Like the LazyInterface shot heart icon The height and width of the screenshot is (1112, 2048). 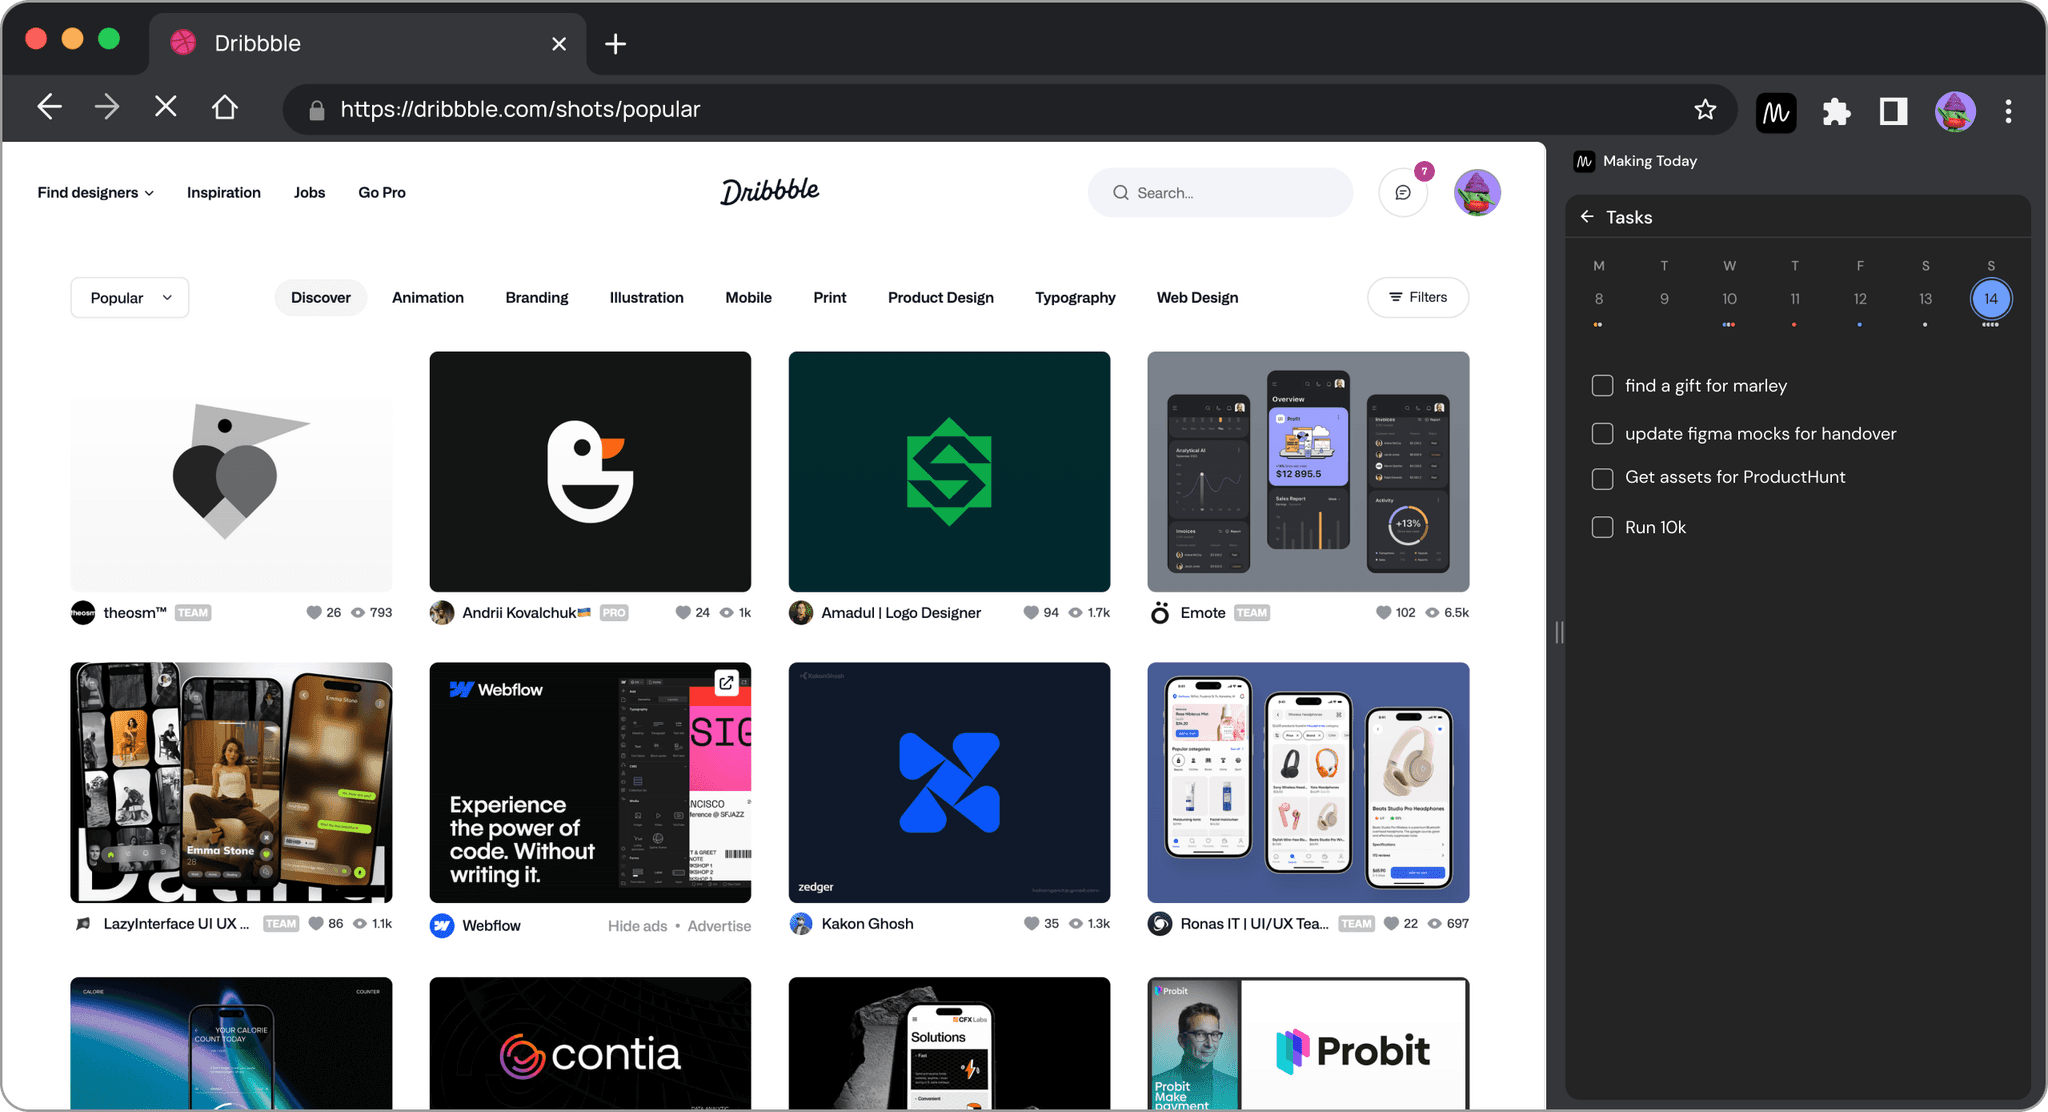(316, 924)
